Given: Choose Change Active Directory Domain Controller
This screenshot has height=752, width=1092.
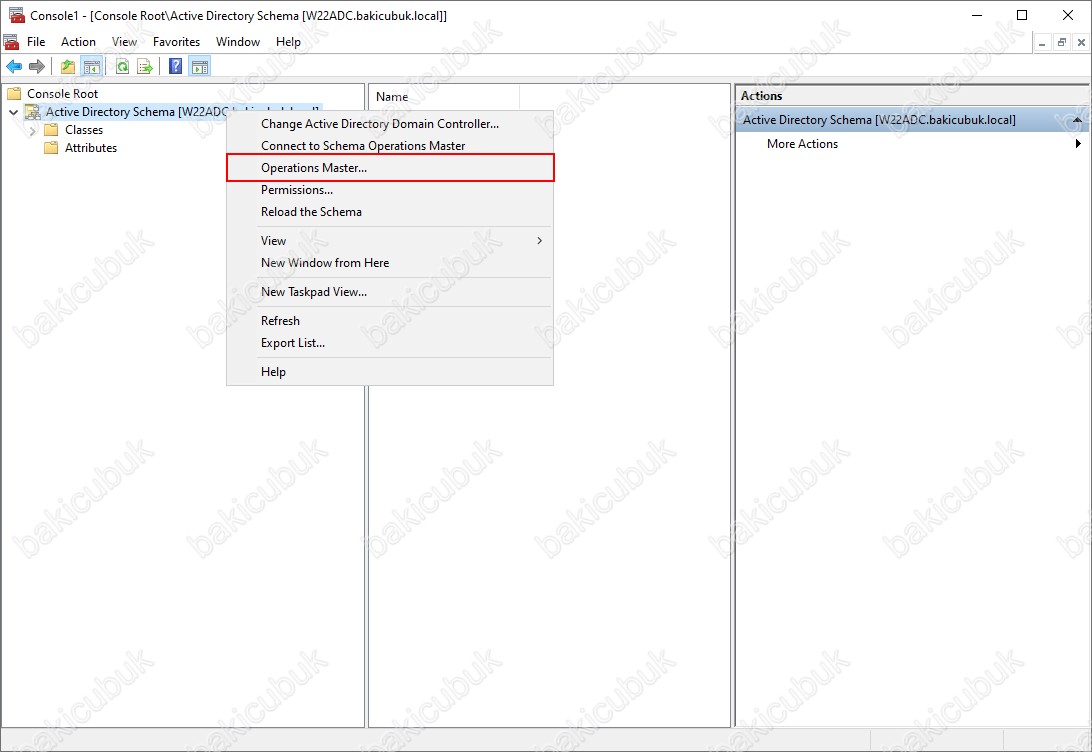Looking at the screenshot, I should 390,124.
